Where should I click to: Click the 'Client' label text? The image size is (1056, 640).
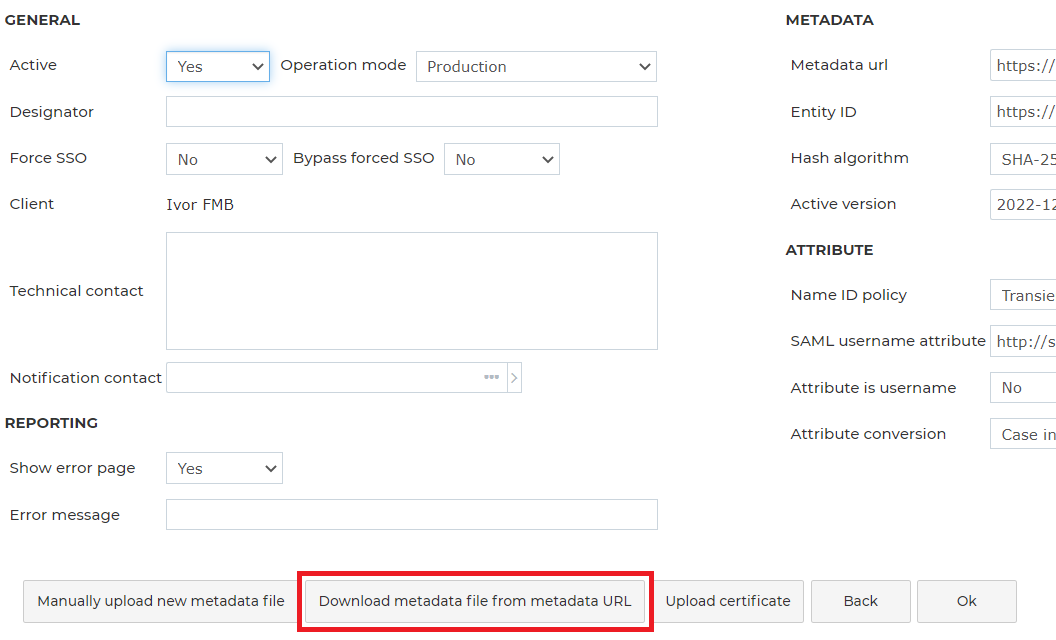(x=32, y=204)
